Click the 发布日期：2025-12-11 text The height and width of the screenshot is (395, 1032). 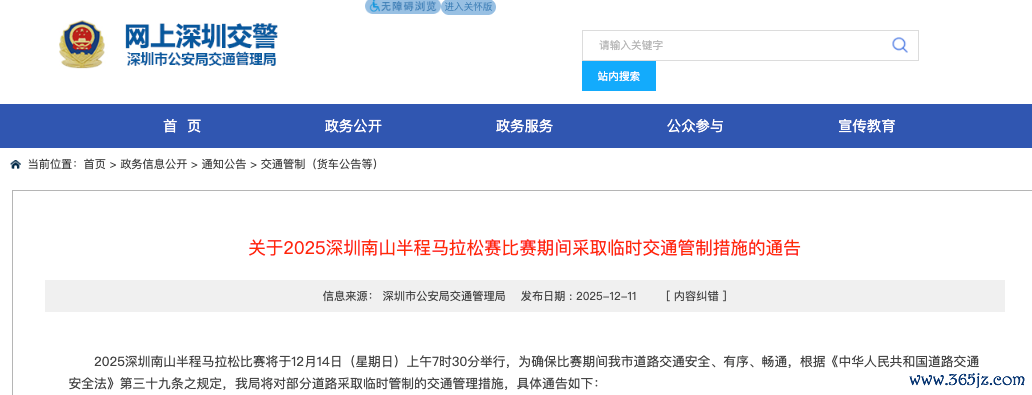tap(579, 296)
